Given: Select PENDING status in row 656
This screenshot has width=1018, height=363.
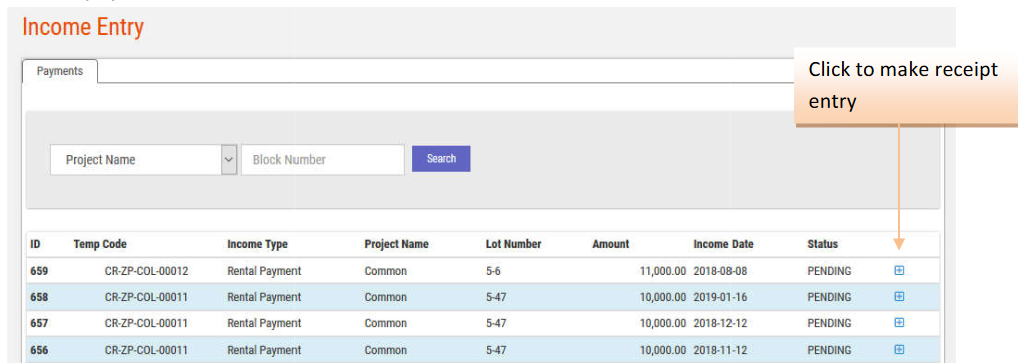Looking at the screenshot, I should tap(829, 350).
